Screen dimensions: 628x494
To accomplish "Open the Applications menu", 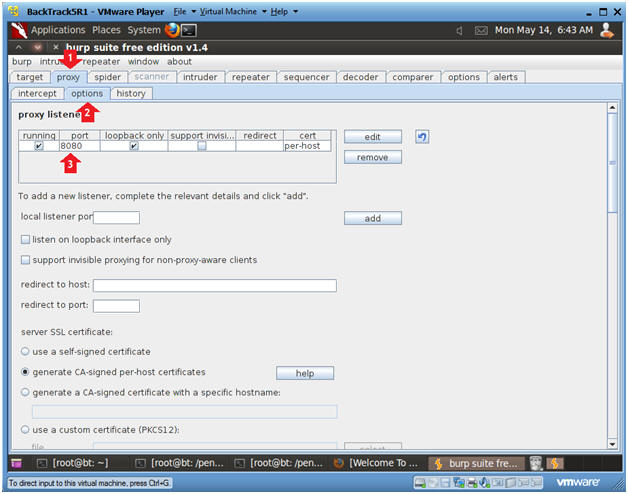I will [58, 30].
